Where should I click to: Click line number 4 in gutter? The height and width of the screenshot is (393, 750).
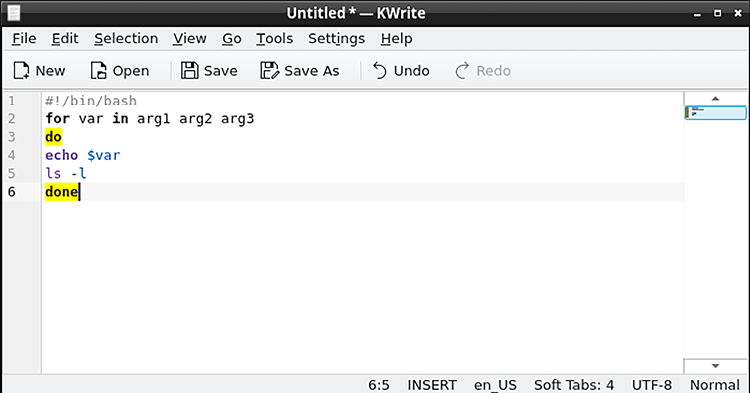click(x=11, y=155)
